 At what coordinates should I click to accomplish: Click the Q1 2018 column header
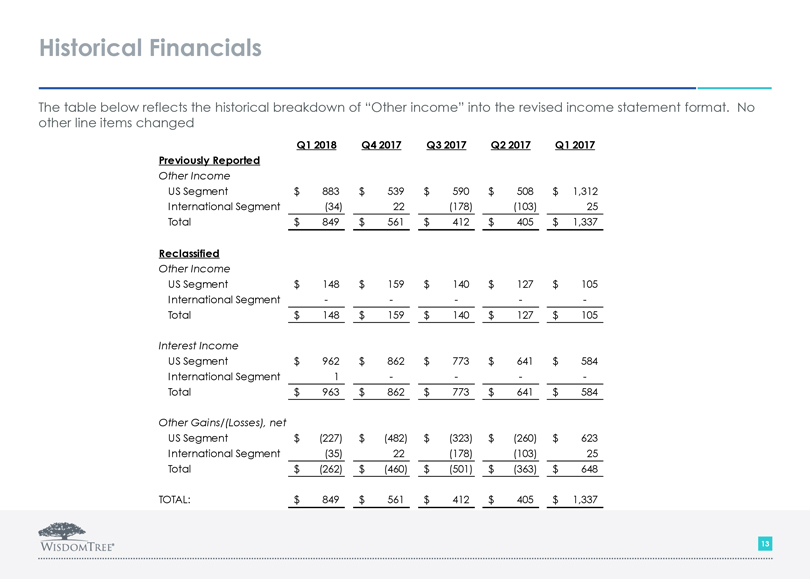[x=317, y=145]
